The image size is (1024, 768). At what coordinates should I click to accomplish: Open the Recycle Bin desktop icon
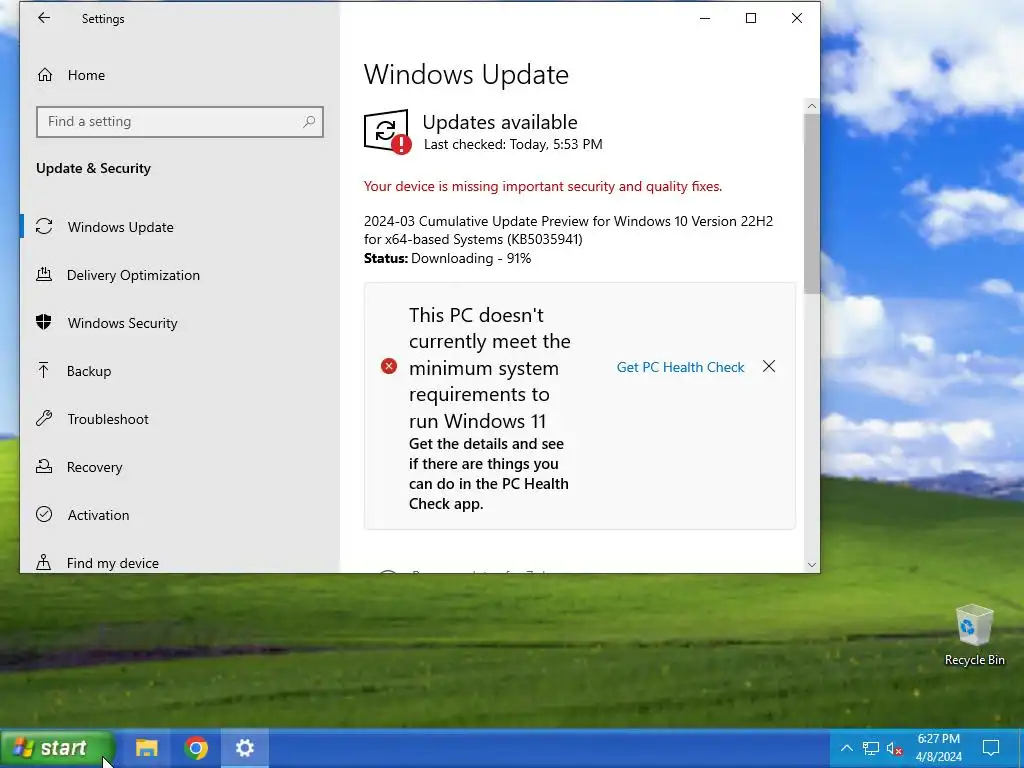[974, 635]
